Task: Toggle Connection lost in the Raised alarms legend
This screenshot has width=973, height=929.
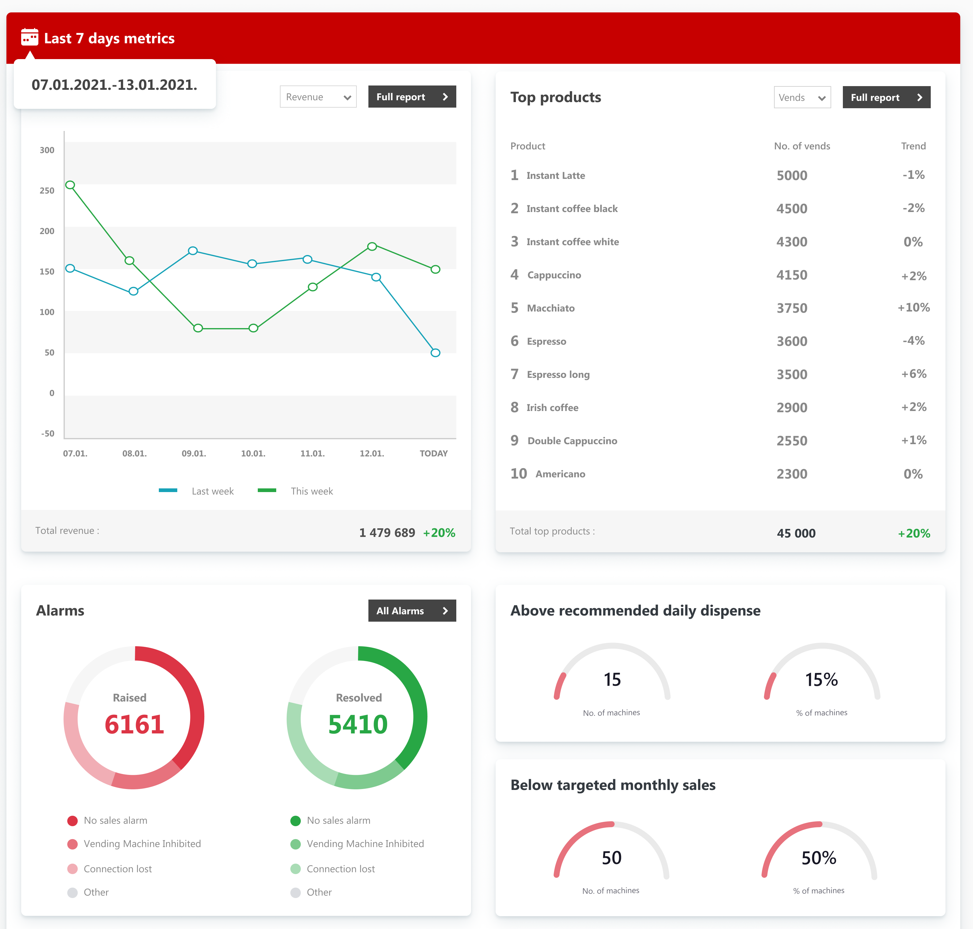Action: tap(71, 868)
